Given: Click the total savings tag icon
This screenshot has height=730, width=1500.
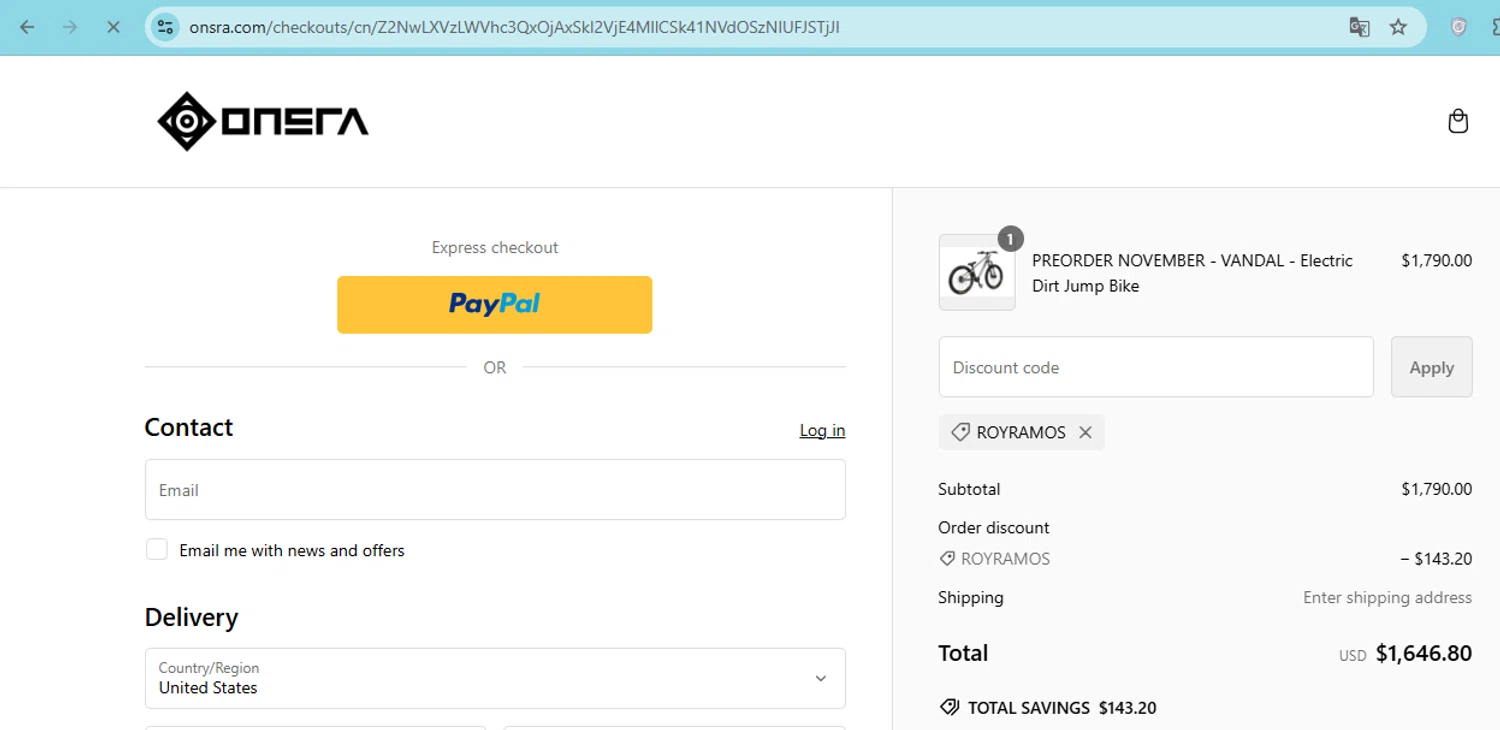Looking at the screenshot, I should pyautogui.click(x=949, y=707).
